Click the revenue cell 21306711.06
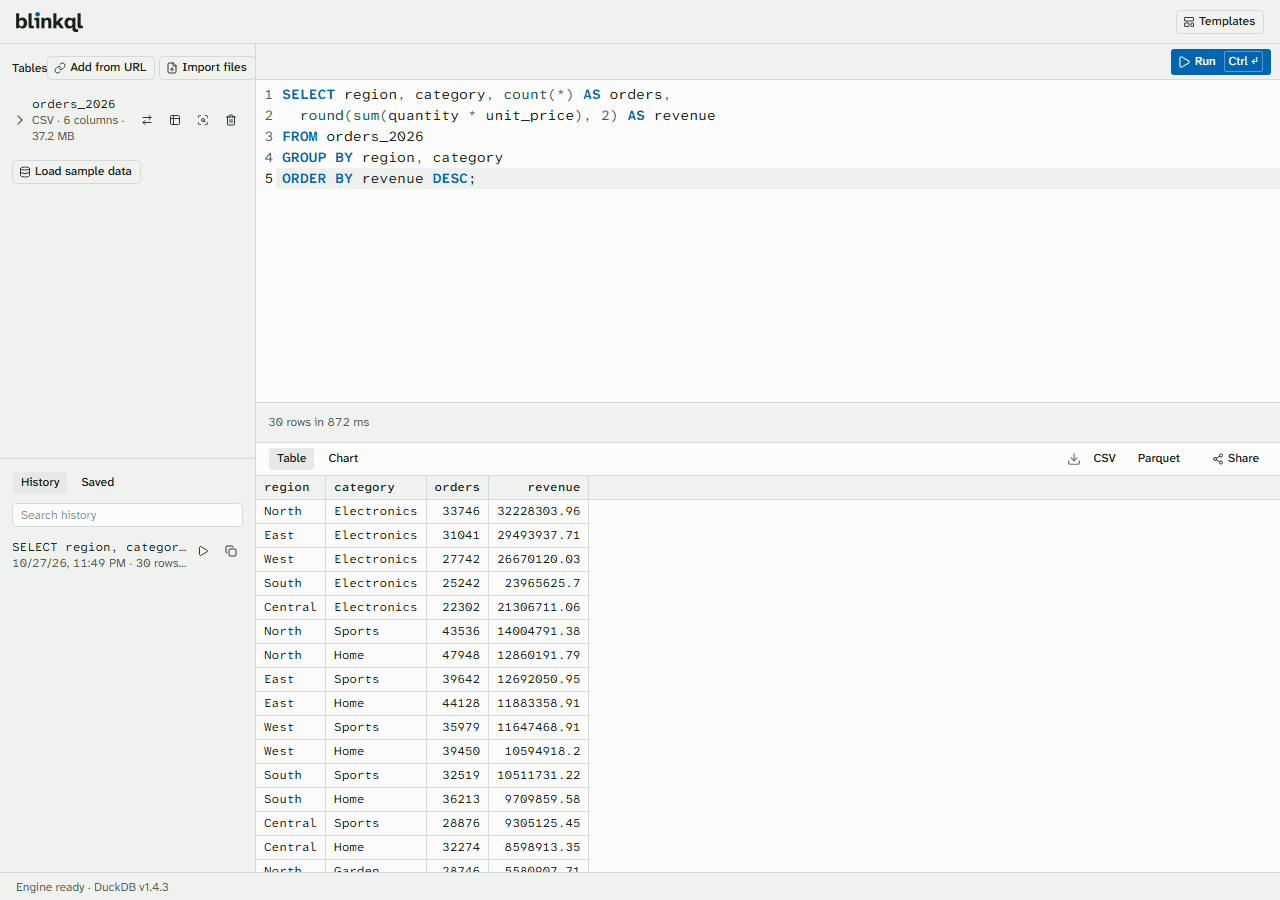The width and height of the screenshot is (1280, 900). (539, 608)
